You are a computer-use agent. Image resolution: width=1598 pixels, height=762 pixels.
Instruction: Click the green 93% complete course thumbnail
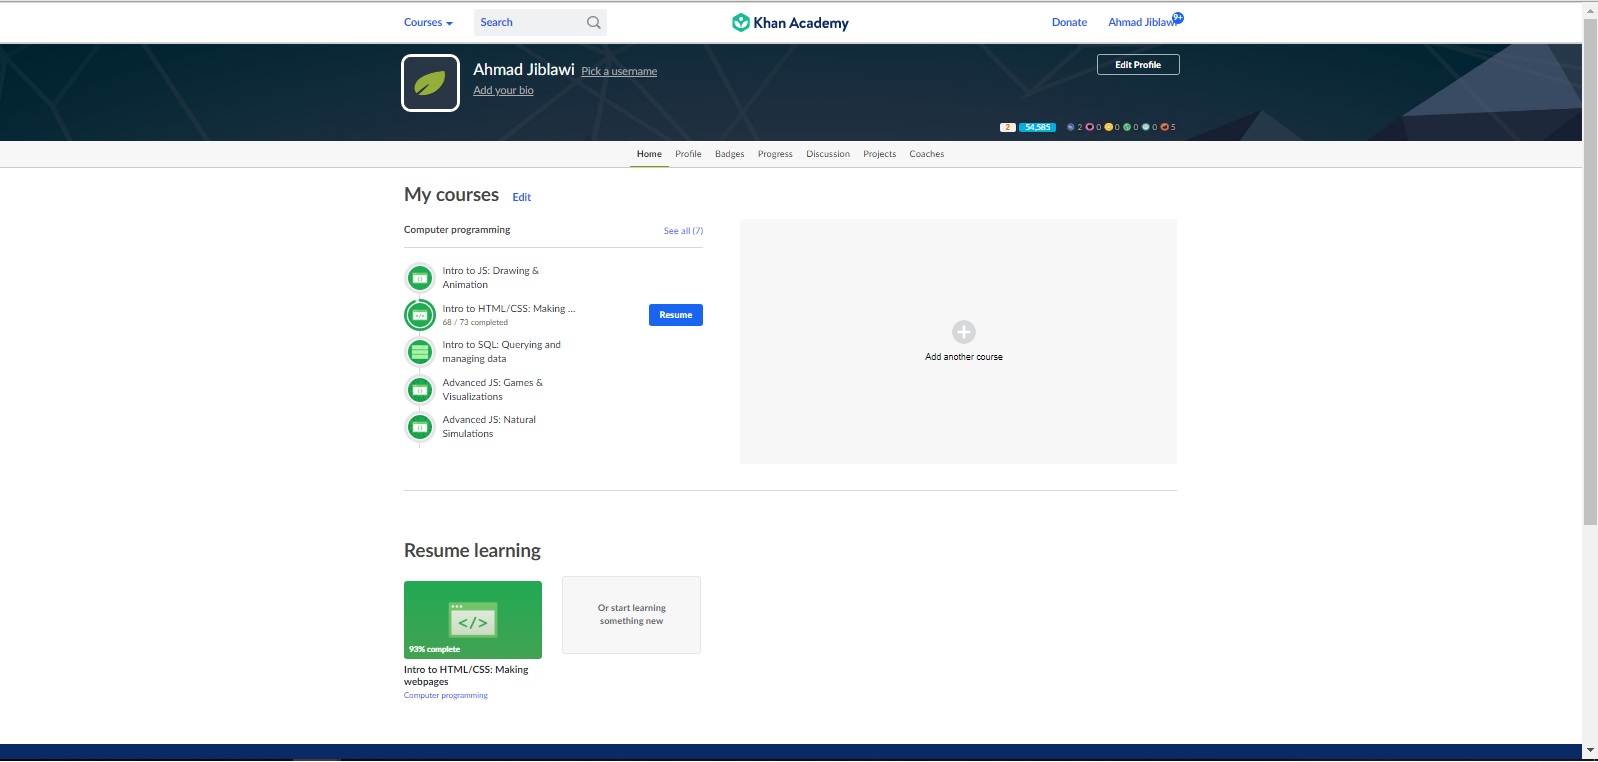[x=473, y=620]
